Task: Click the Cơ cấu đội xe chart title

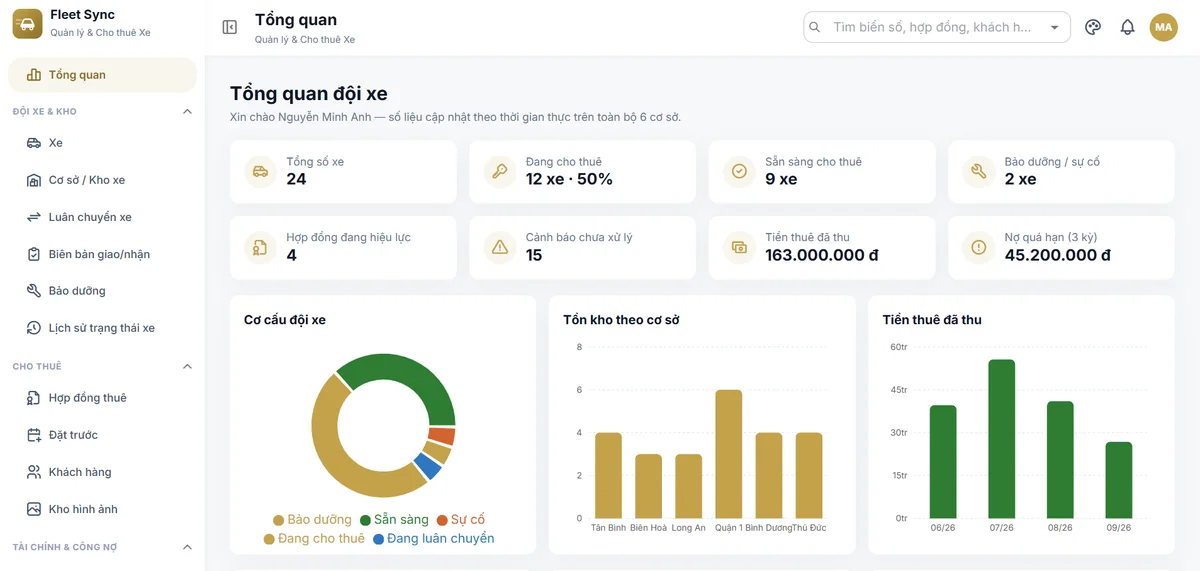Action: coord(285,320)
